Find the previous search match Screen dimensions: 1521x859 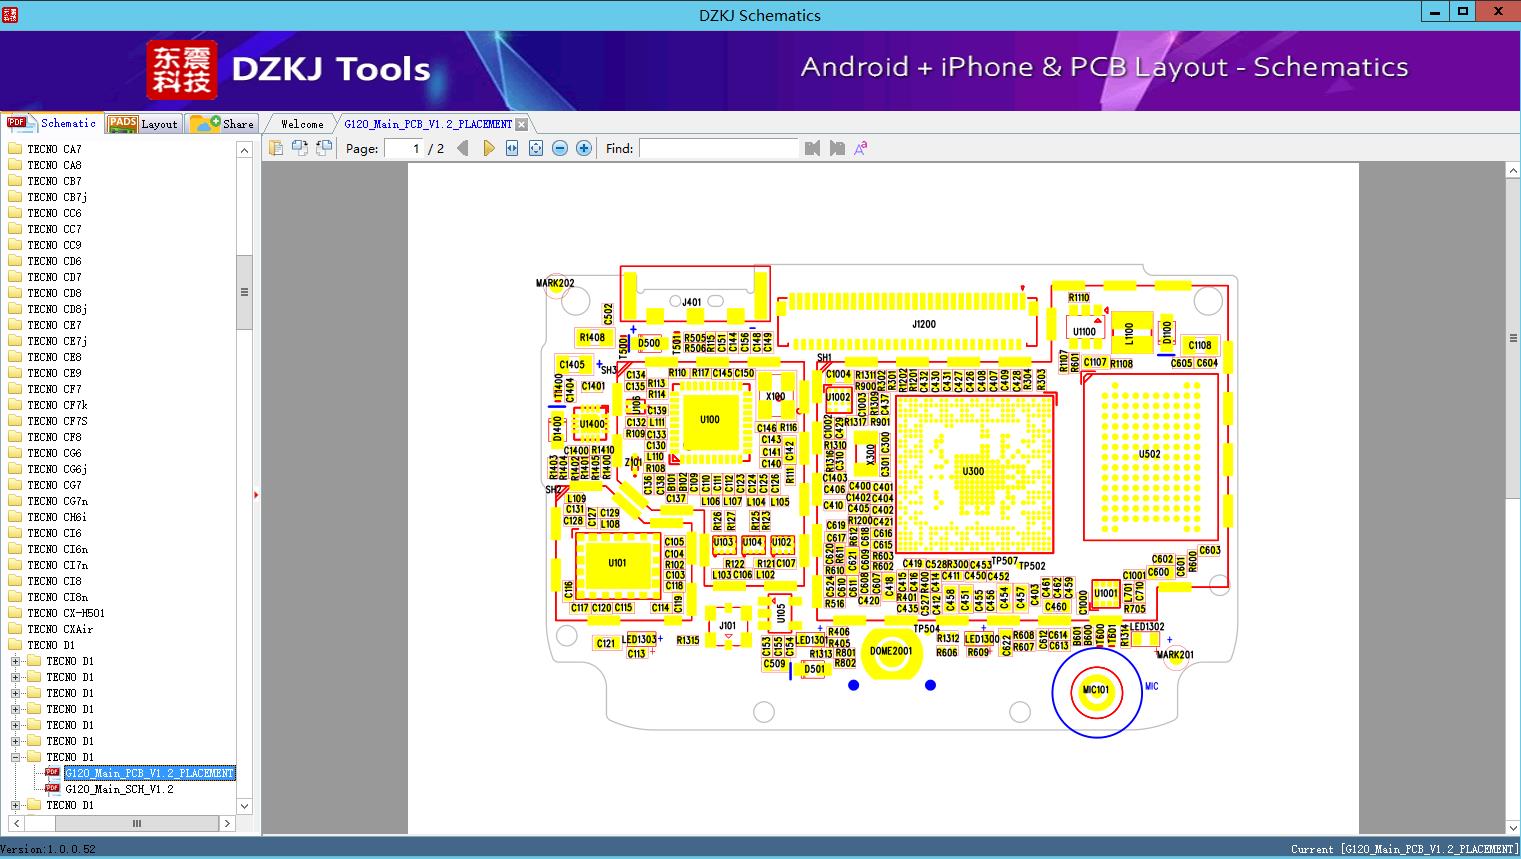pos(812,148)
